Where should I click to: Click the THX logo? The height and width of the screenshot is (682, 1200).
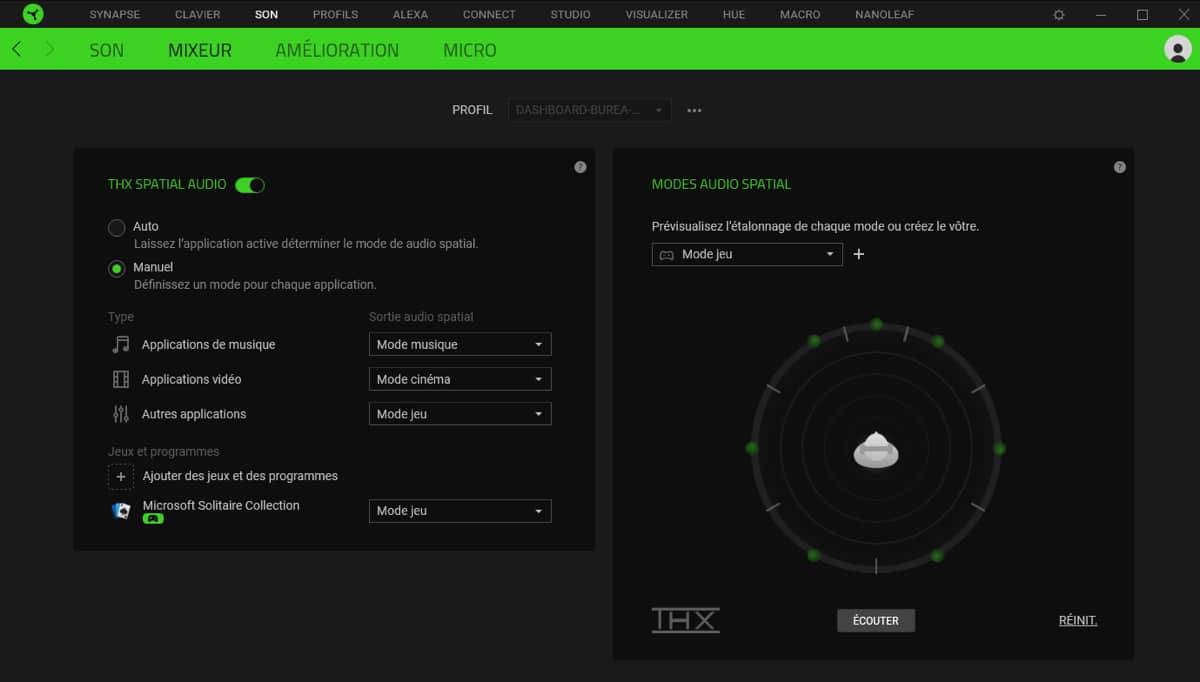685,620
